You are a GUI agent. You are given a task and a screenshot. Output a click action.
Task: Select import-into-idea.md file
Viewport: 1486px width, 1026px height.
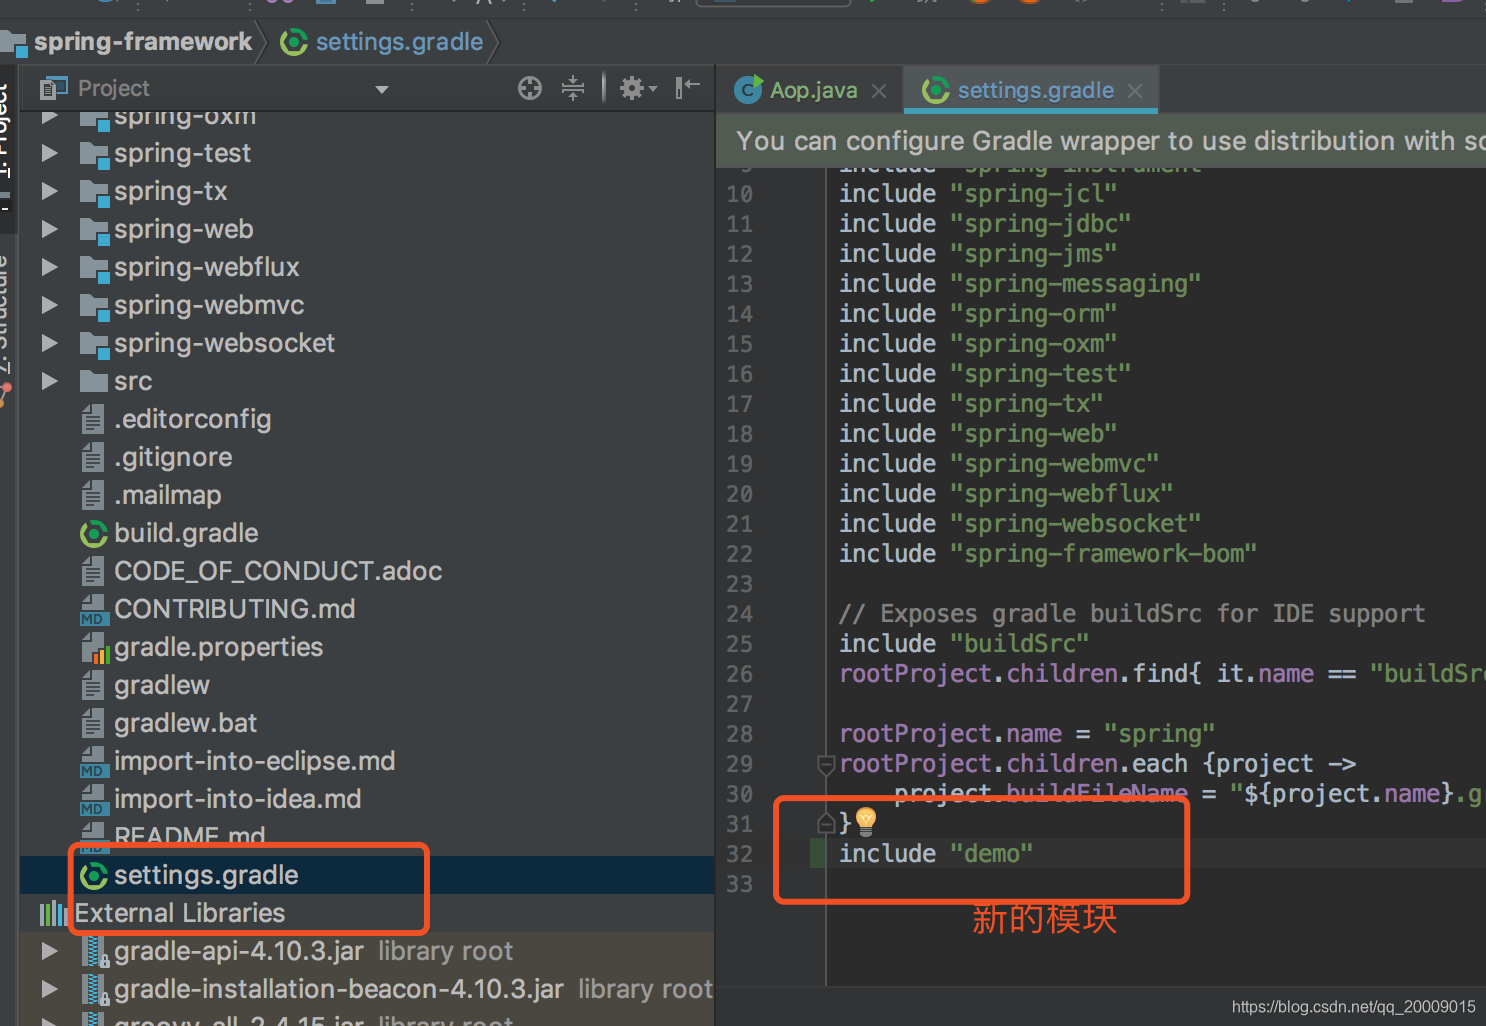click(237, 799)
